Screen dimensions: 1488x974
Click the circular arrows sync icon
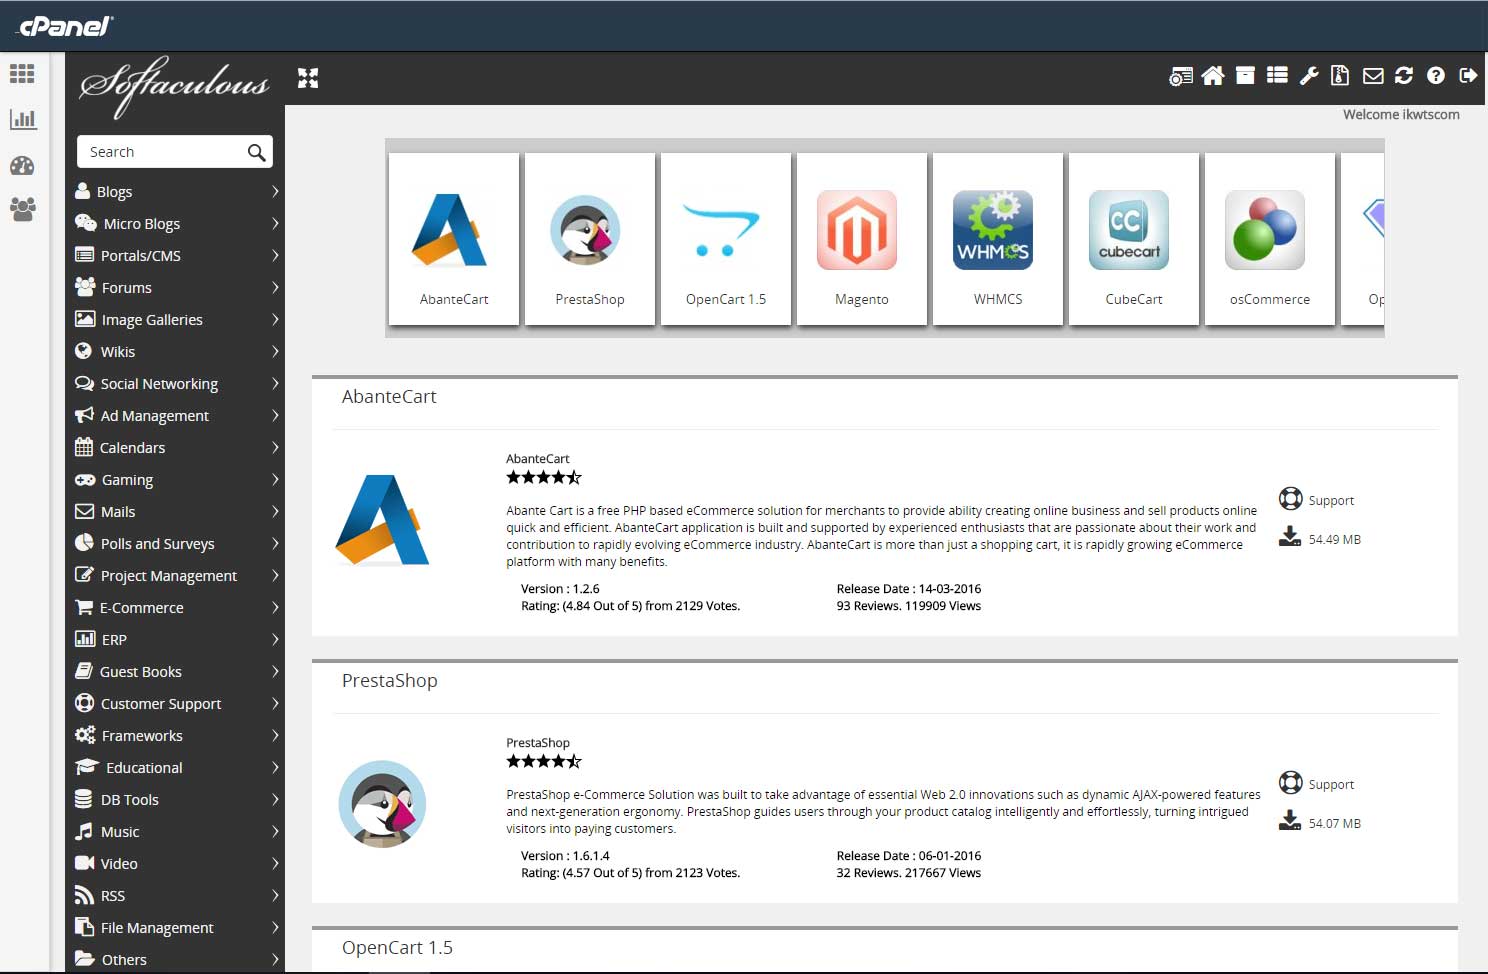pyautogui.click(x=1404, y=76)
